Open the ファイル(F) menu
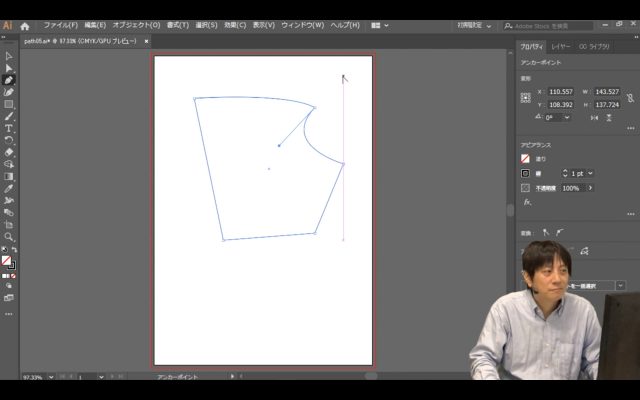 [60, 24]
